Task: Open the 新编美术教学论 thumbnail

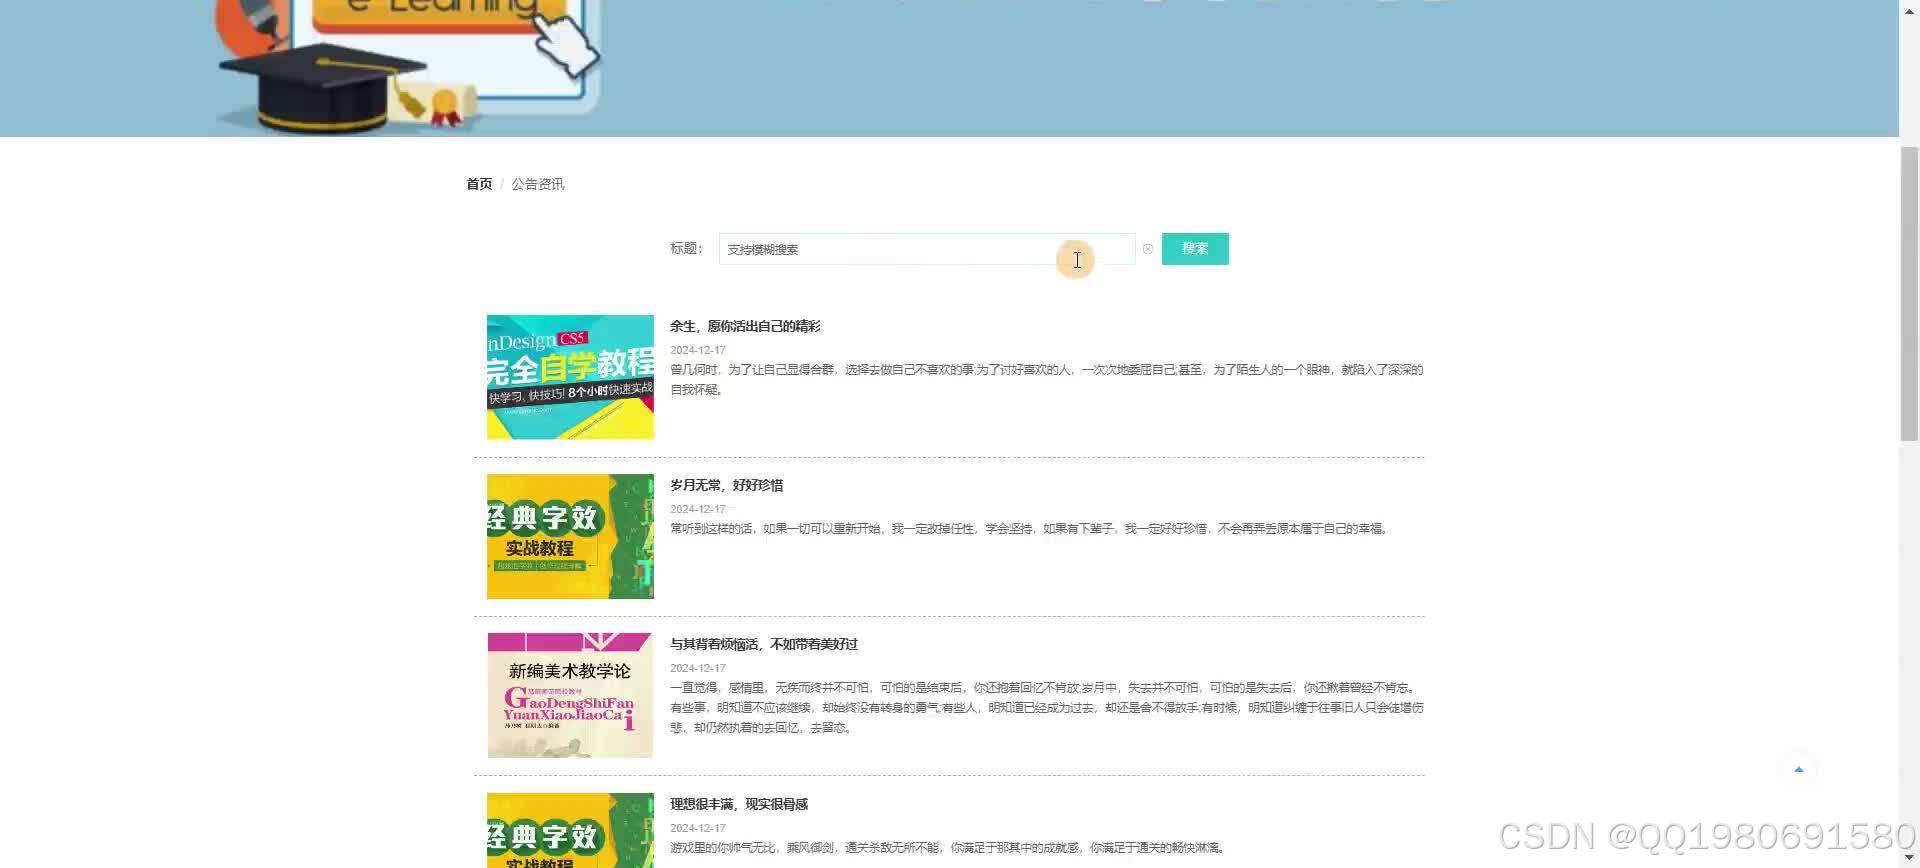Action: [570, 695]
